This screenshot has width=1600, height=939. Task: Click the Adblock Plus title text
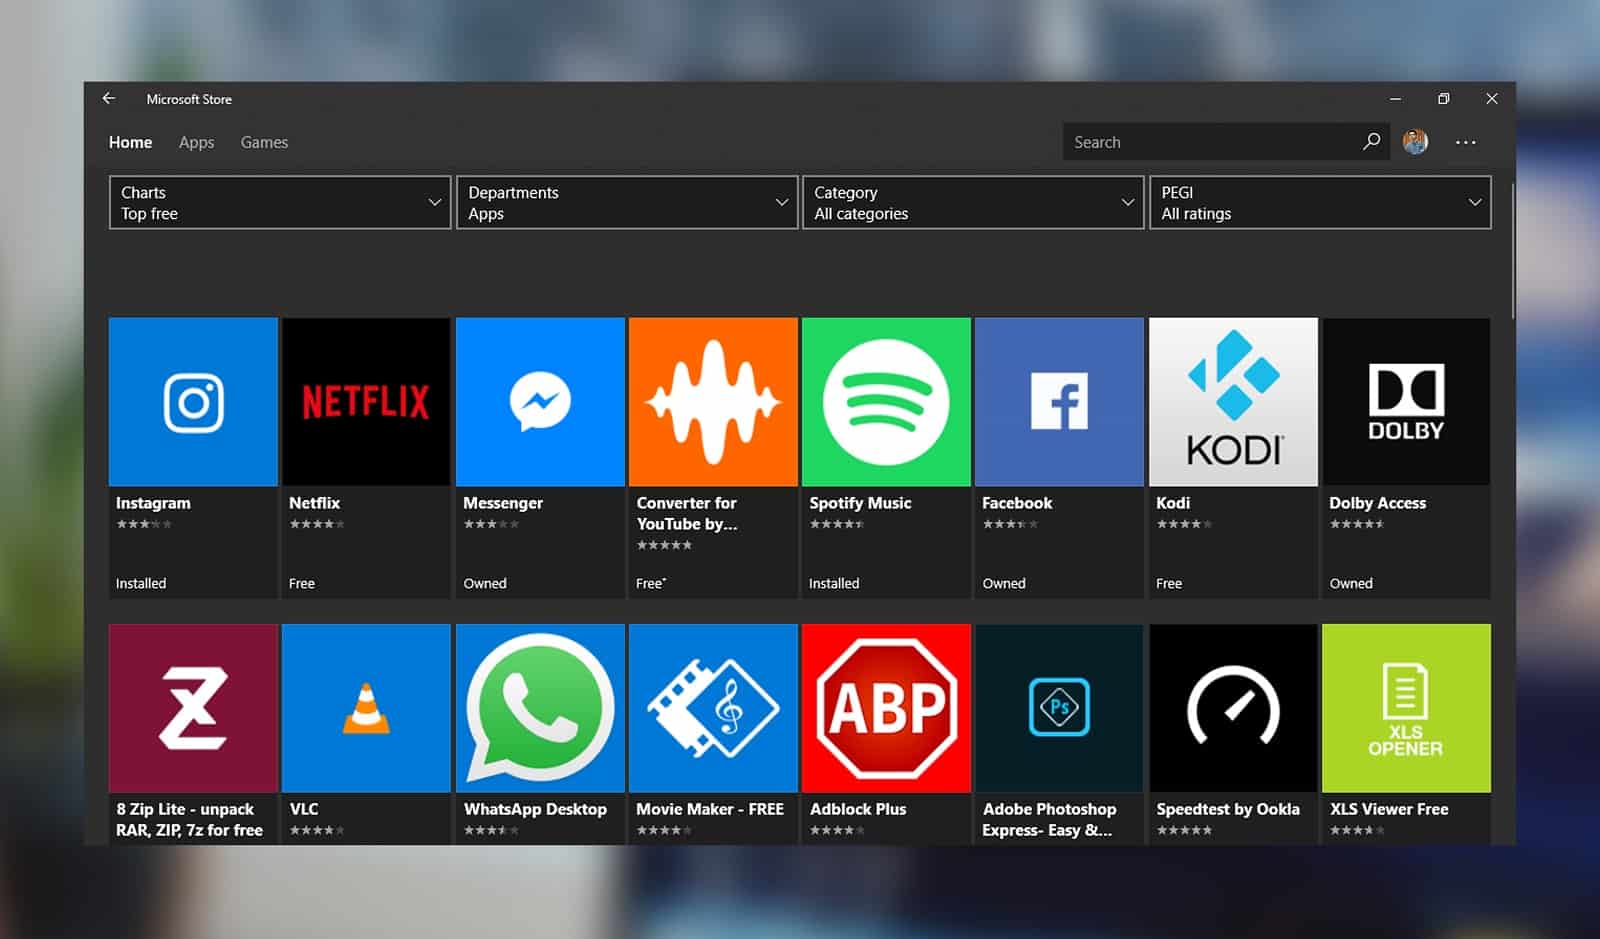(858, 809)
